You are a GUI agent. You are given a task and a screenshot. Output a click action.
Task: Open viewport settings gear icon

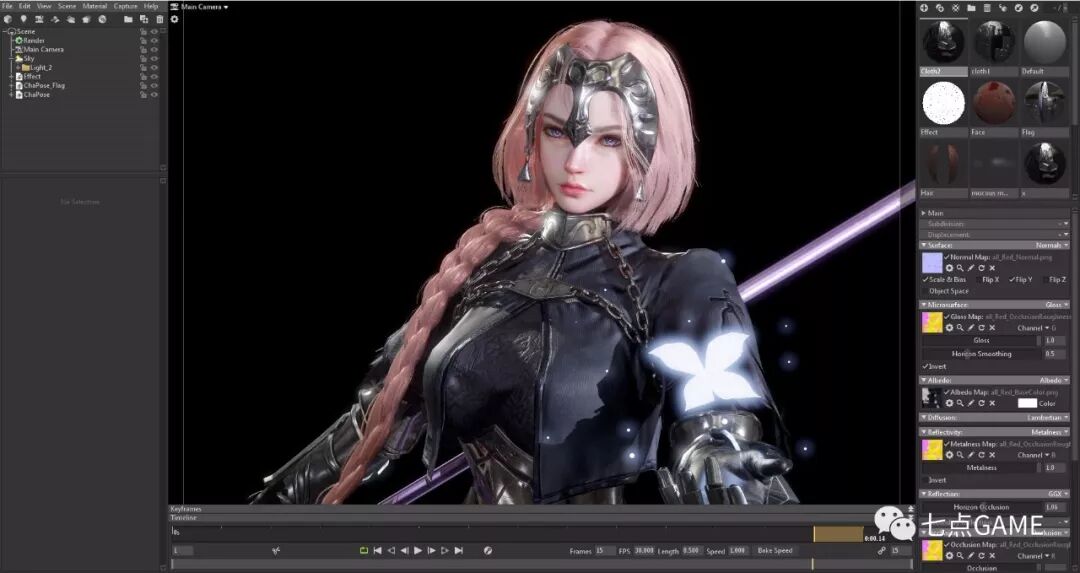coord(174,19)
